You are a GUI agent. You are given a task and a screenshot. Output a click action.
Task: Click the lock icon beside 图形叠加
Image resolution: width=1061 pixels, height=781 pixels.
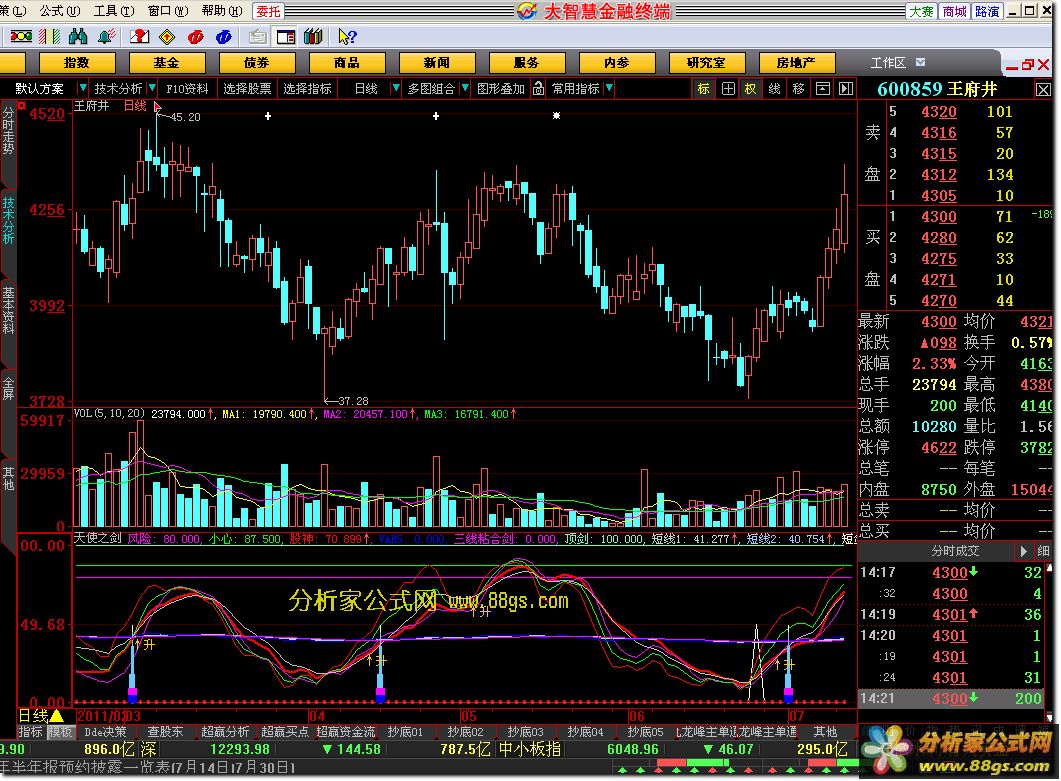[538, 88]
